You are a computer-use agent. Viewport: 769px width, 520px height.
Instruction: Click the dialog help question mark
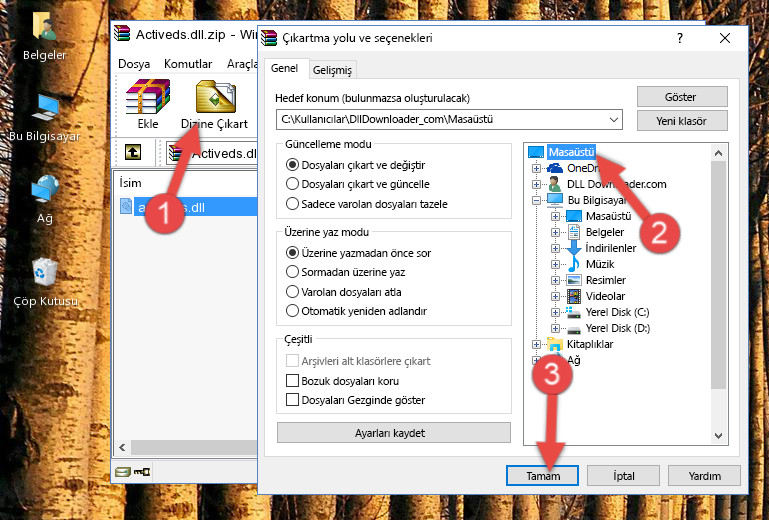(680, 38)
